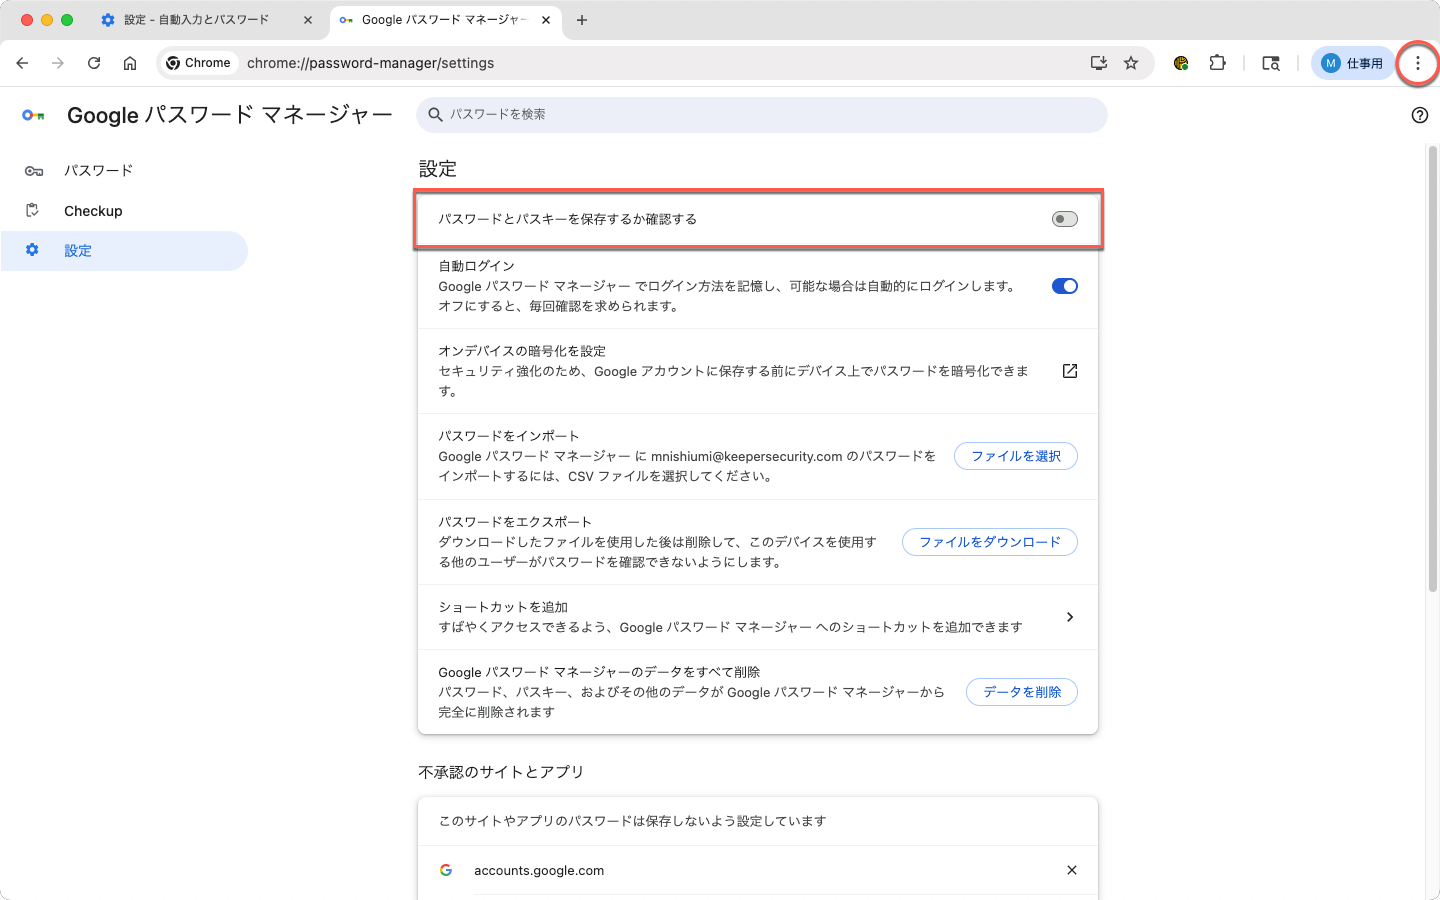Image resolution: width=1440 pixels, height=900 pixels.
Task: Bookmark this page with star icon
Action: [1131, 63]
